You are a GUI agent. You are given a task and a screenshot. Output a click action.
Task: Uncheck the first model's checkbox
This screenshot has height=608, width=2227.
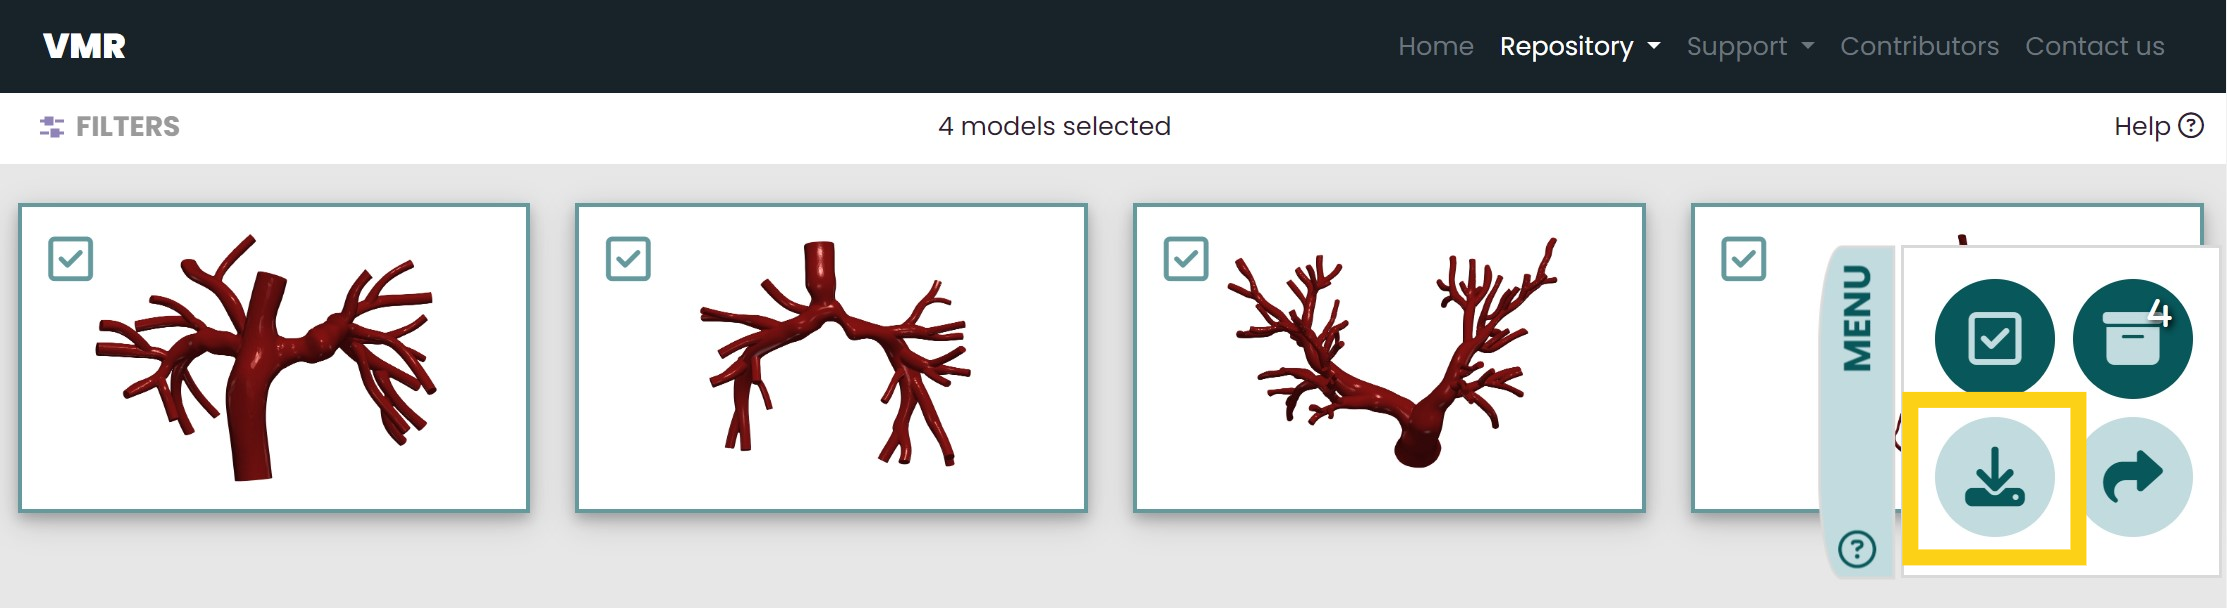point(71,259)
